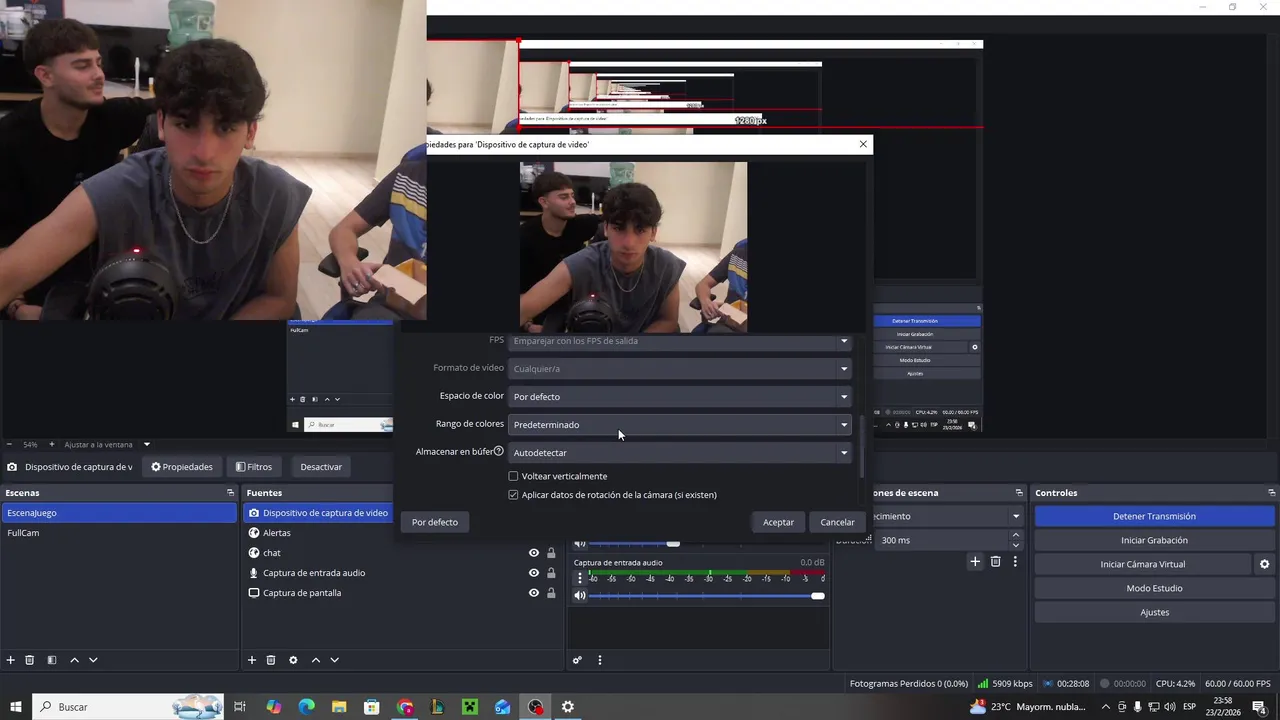
Task: Click Captura de entrada audio volume slider
Action: coord(706,596)
